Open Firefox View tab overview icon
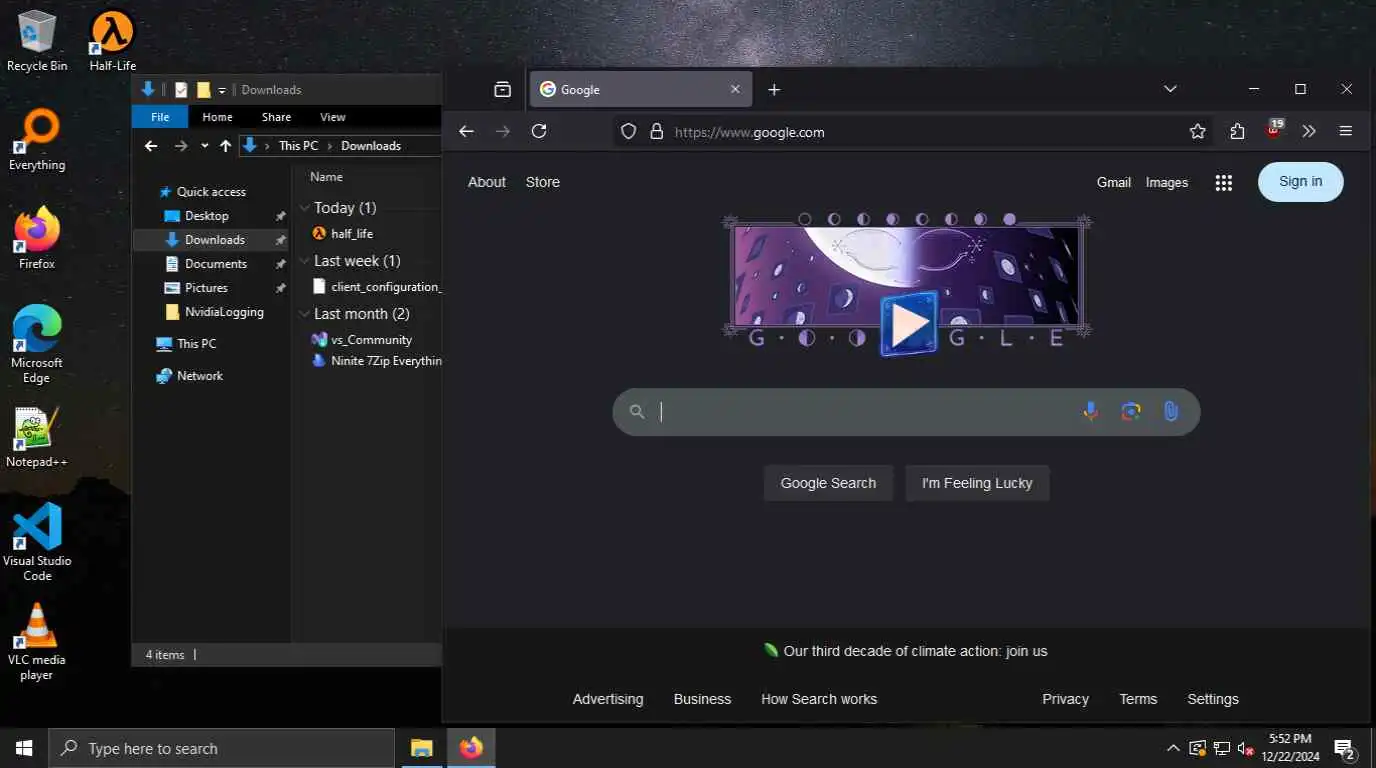 pyautogui.click(x=502, y=90)
